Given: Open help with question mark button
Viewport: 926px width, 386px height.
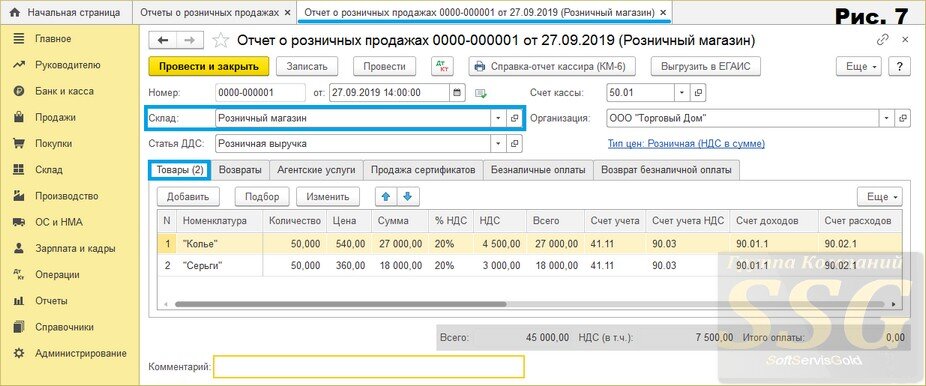Looking at the screenshot, I should point(899,66).
